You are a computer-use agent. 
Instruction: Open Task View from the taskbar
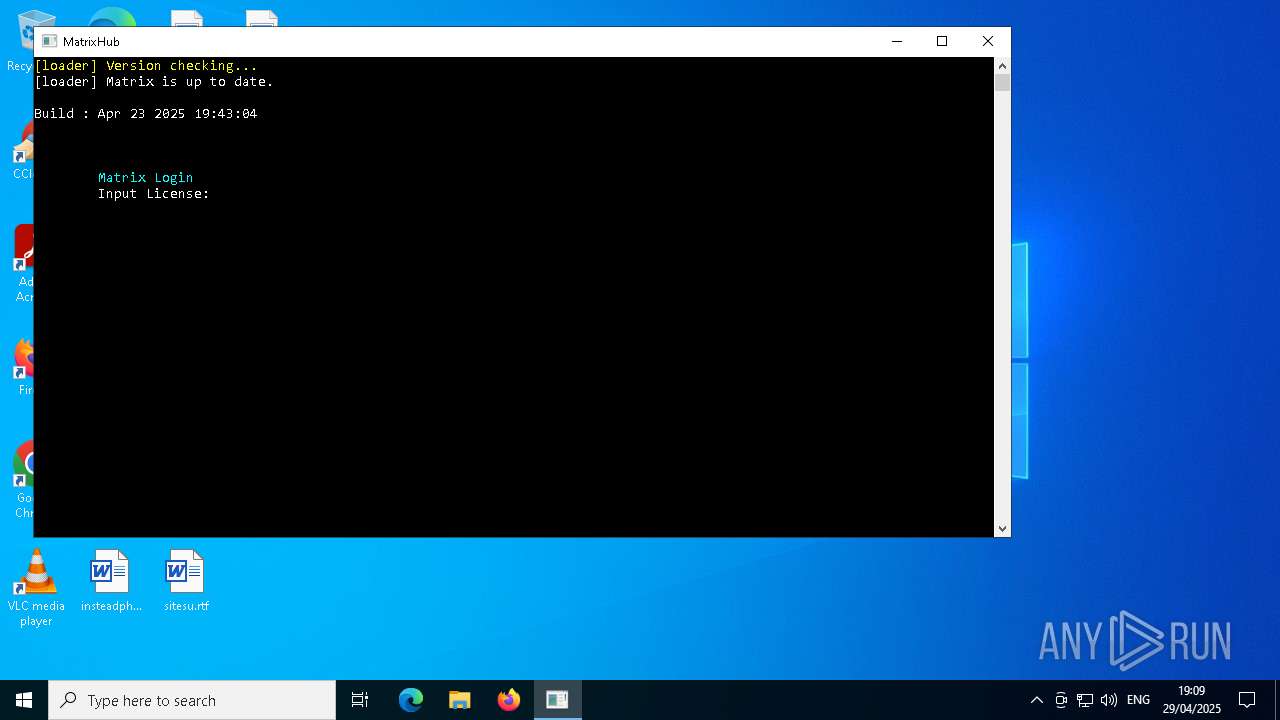[360, 700]
